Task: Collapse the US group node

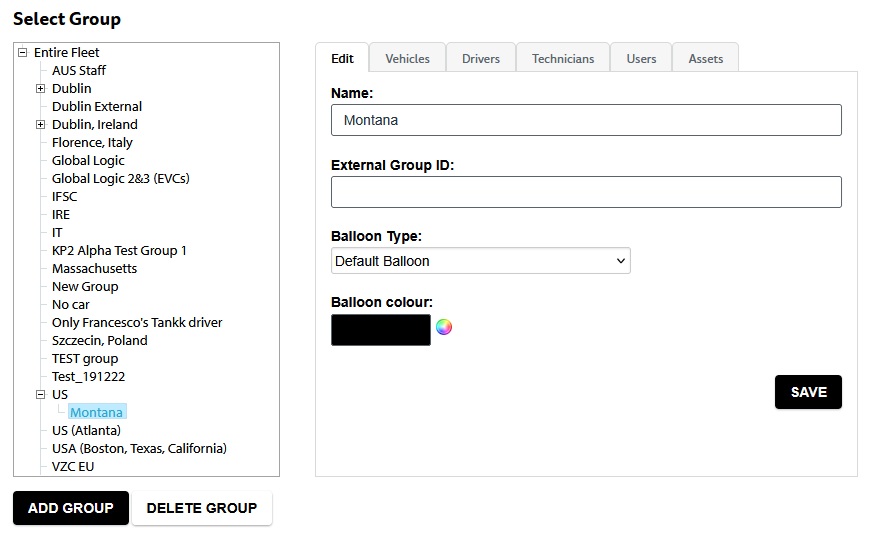Action: (40, 395)
